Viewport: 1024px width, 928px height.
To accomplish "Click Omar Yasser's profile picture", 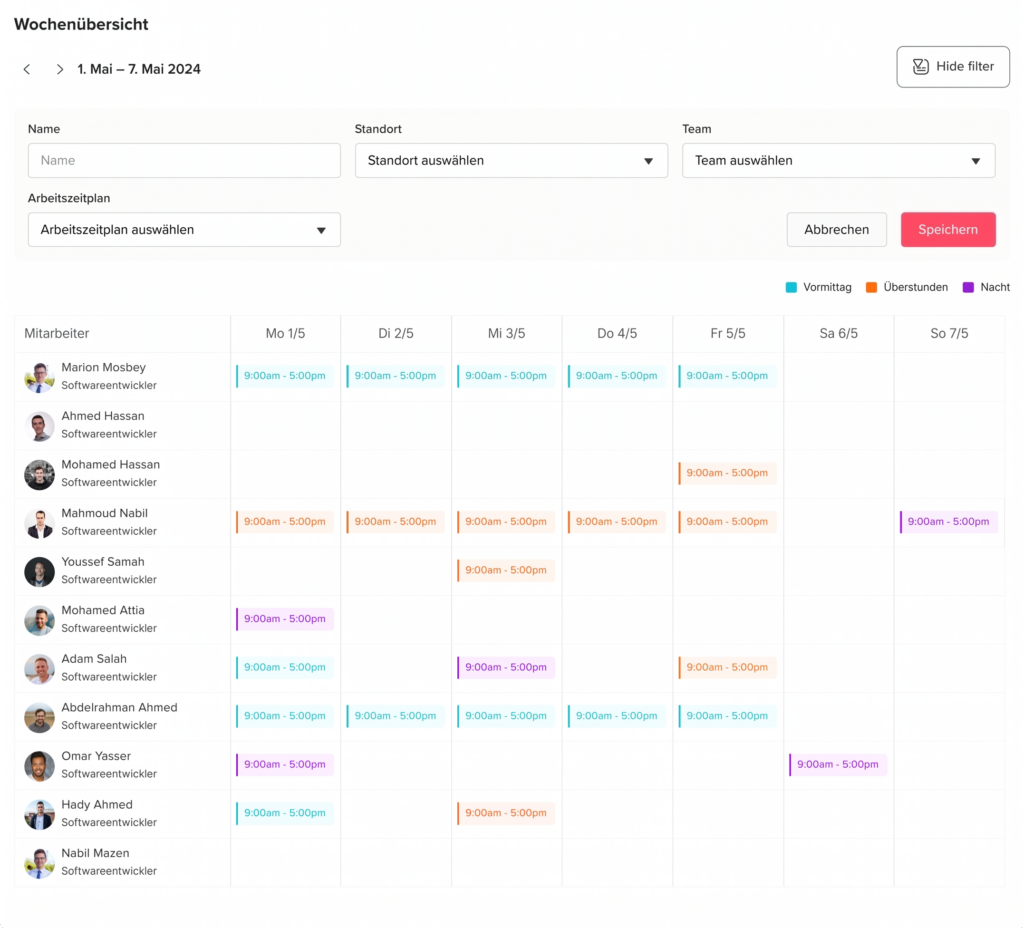I will click(40, 766).
